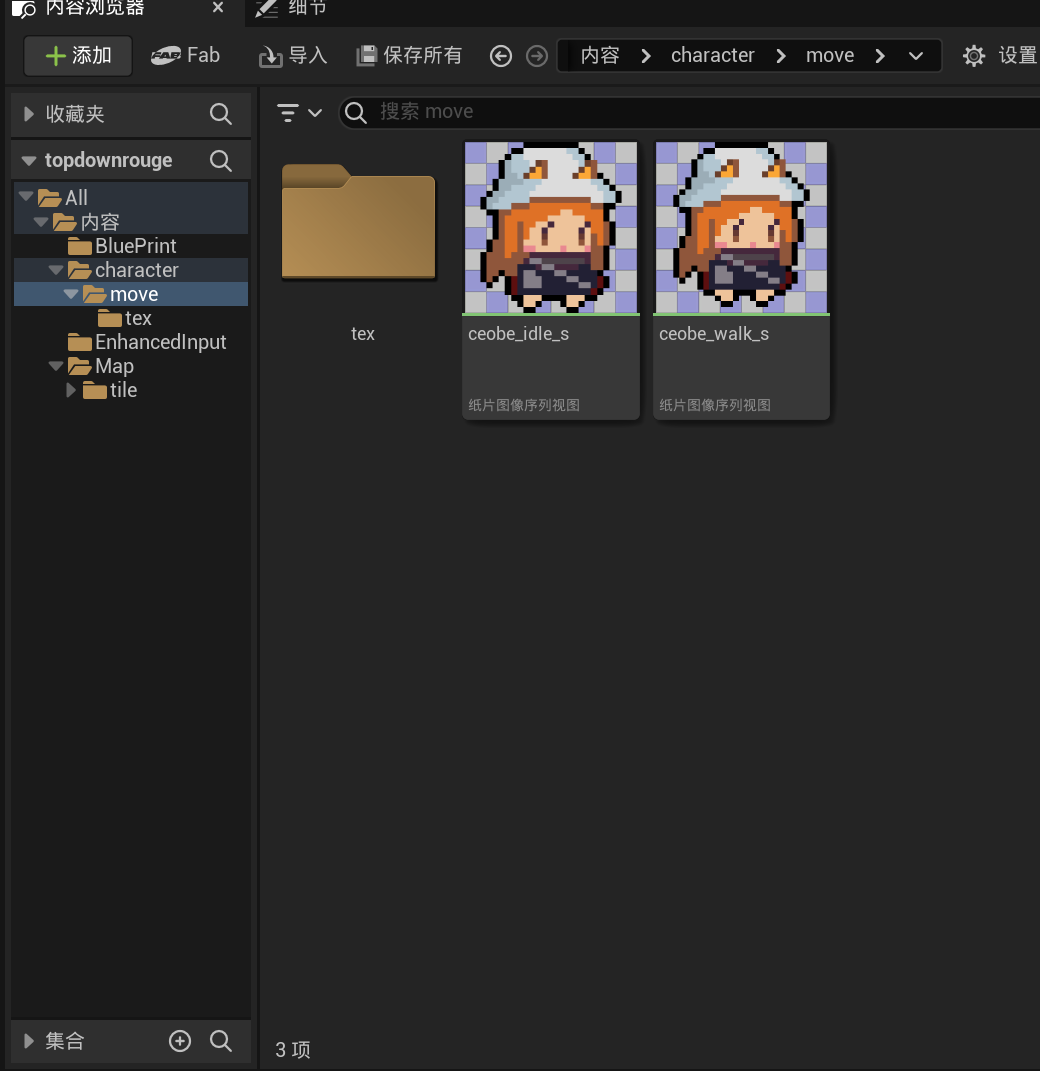Select the move folder in tree

[x=131, y=294]
